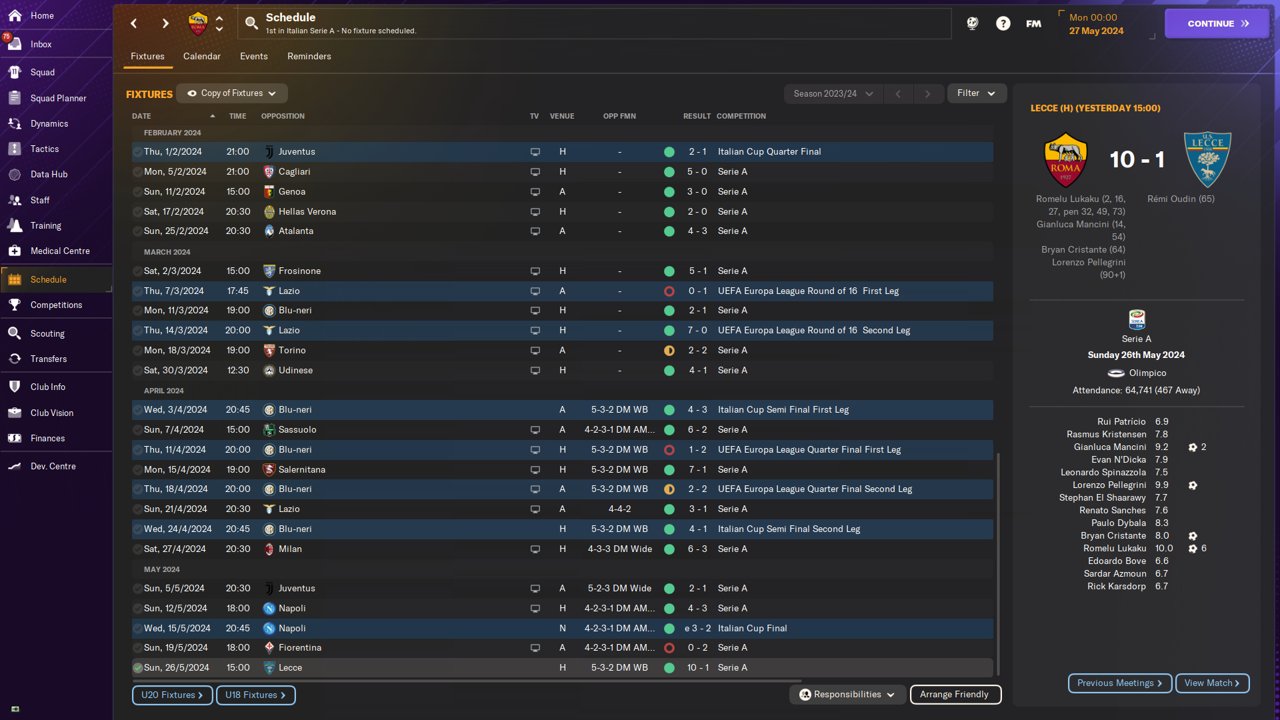The height and width of the screenshot is (720, 1280).
Task: Open the Squad Planner icon
Action: tap(15, 98)
